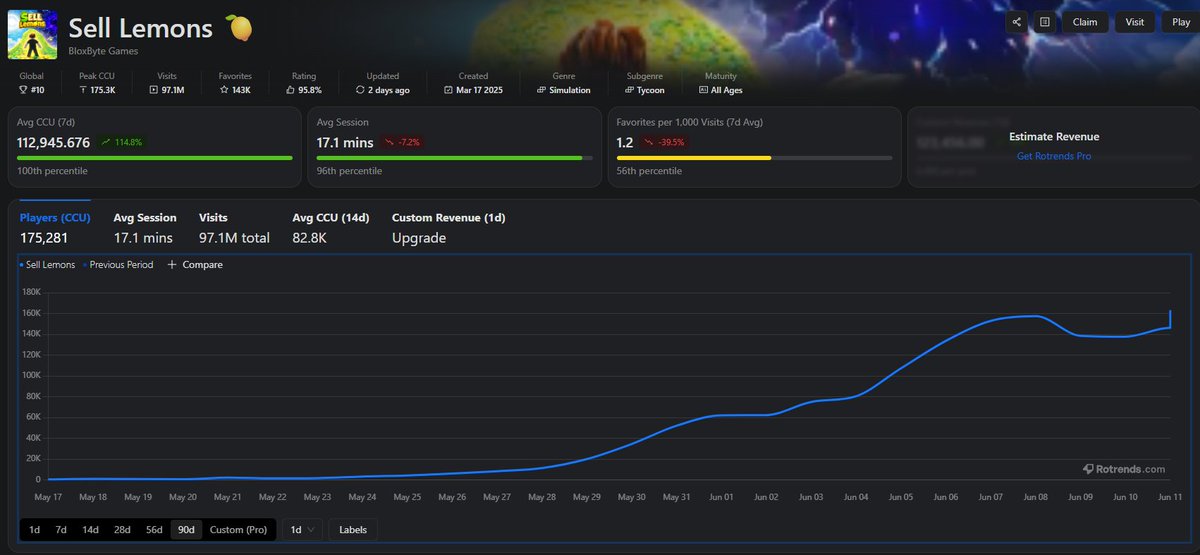The width and height of the screenshot is (1200, 555).
Task: Click the Sell Lemons game thumbnail
Action: pyautogui.click(x=32, y=33)
